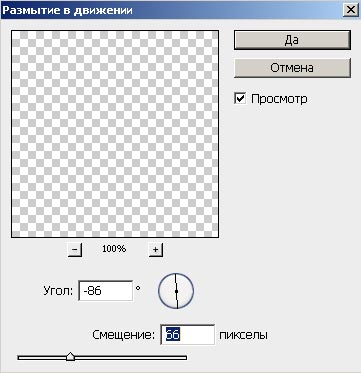
Task: Click the circular angle dial
Action: [176, 291]
